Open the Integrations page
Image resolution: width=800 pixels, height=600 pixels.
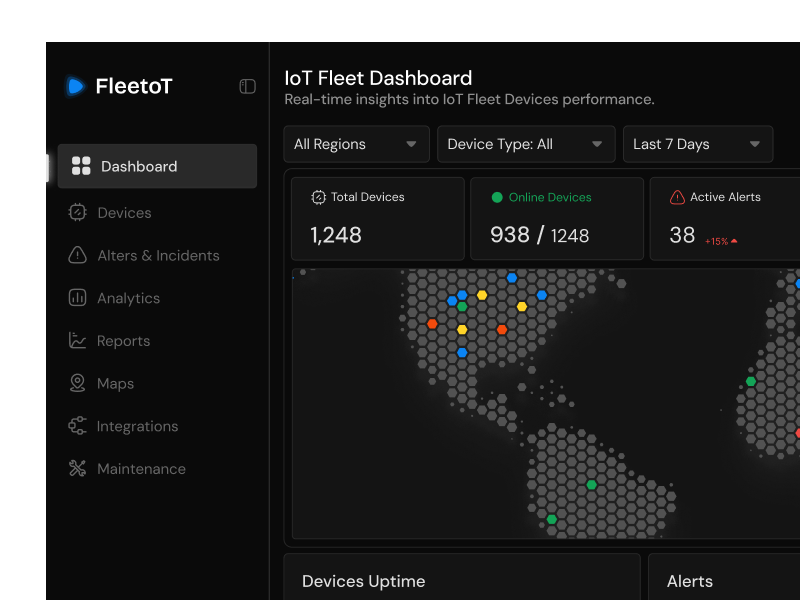[x=137, y=426]
